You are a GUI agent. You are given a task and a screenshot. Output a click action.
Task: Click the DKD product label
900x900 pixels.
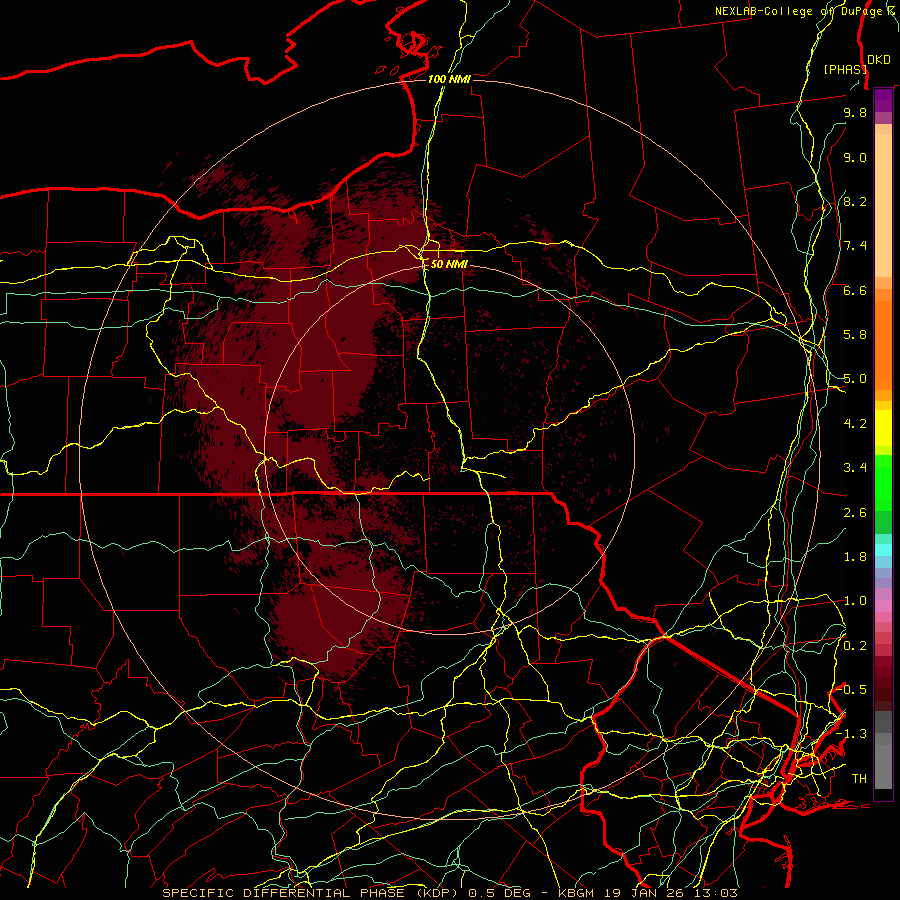point(879,60)
